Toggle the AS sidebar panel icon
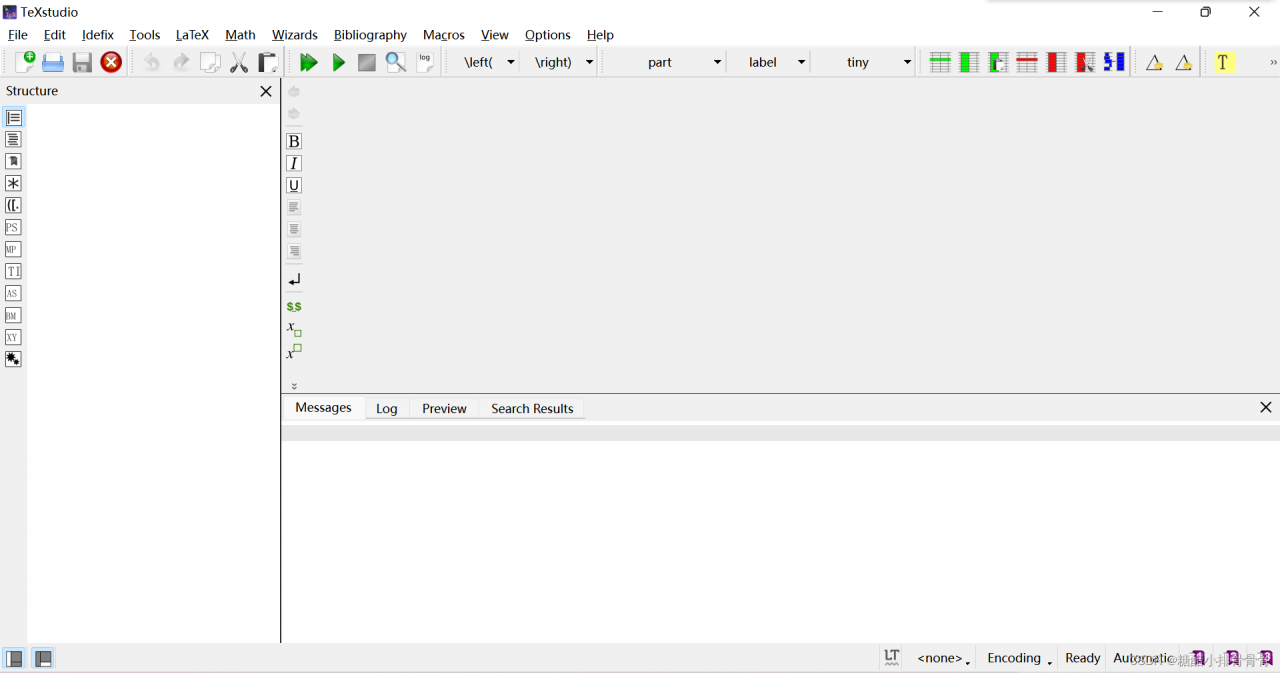Screen dimensions: 1280x673 13,293
